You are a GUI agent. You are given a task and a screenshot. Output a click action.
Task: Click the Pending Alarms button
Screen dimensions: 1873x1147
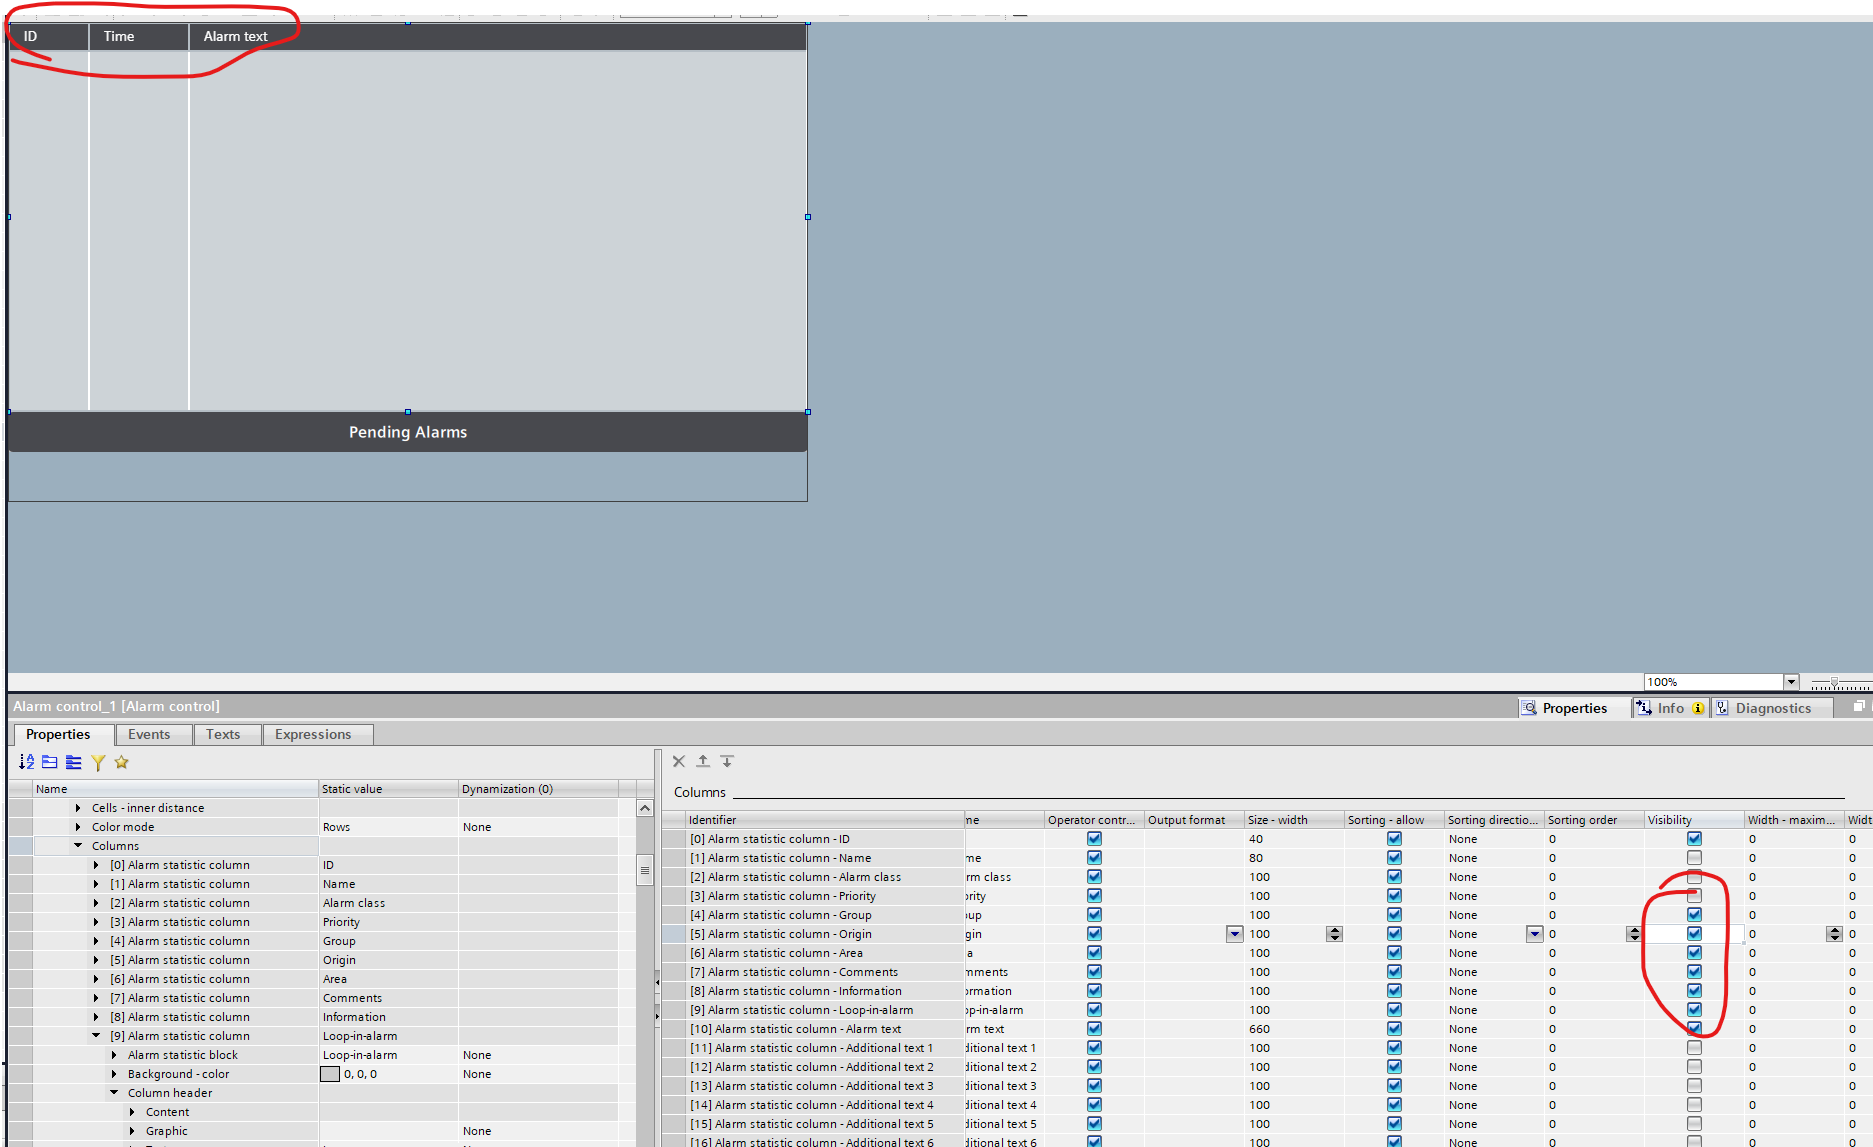[407, 432]
